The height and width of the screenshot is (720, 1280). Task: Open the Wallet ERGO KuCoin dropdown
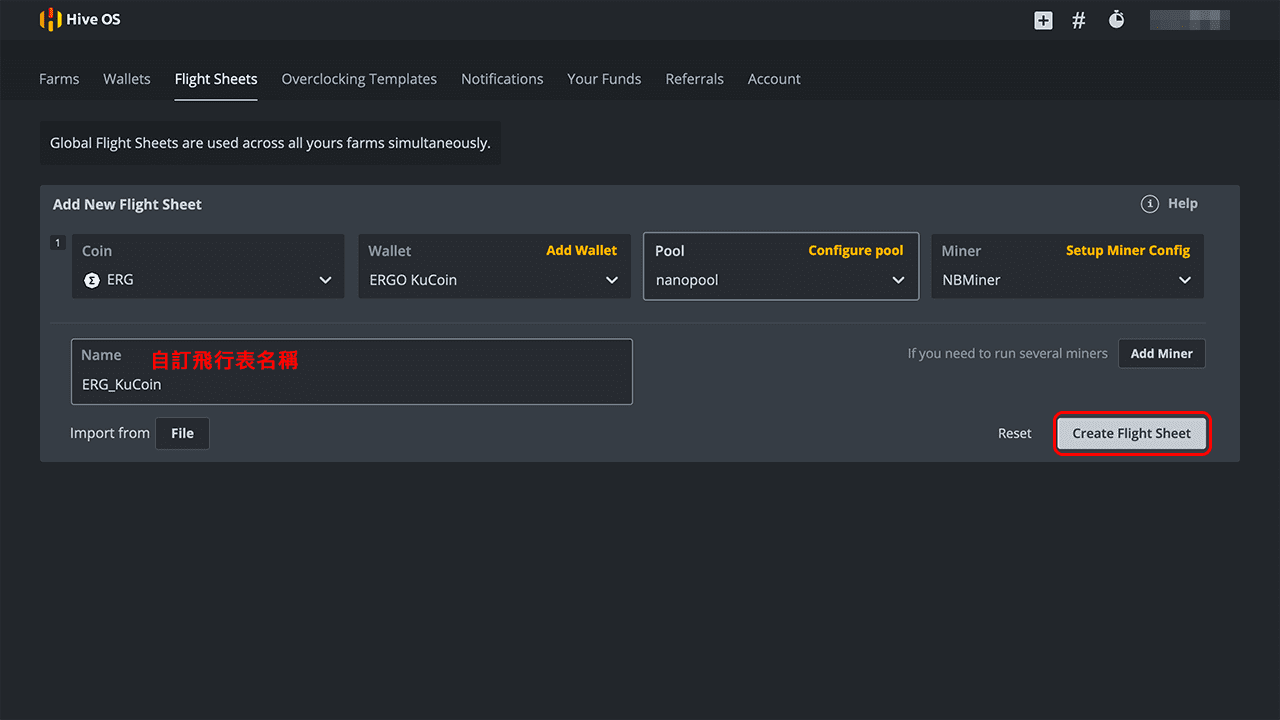click(x=611, y=281)
